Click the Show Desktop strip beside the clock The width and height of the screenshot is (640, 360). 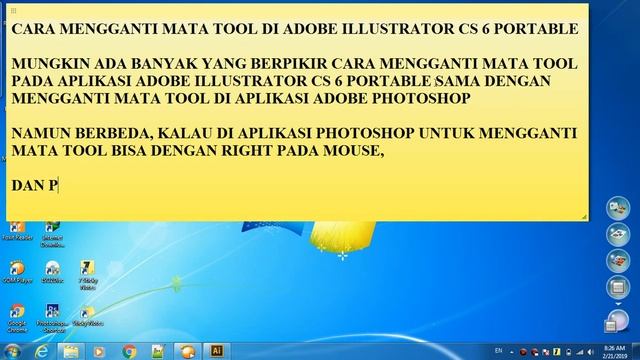pyautogui.click(x=636, y=352)
